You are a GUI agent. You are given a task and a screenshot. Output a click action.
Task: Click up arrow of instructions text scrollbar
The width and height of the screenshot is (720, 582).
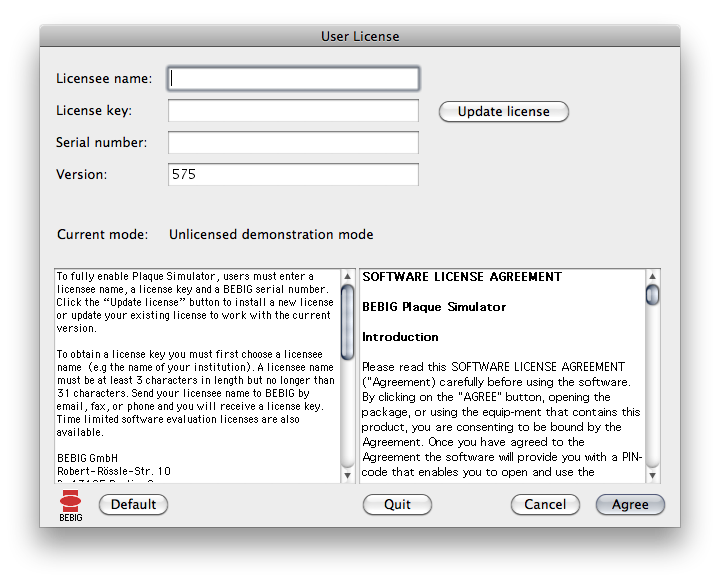[348, 276]
